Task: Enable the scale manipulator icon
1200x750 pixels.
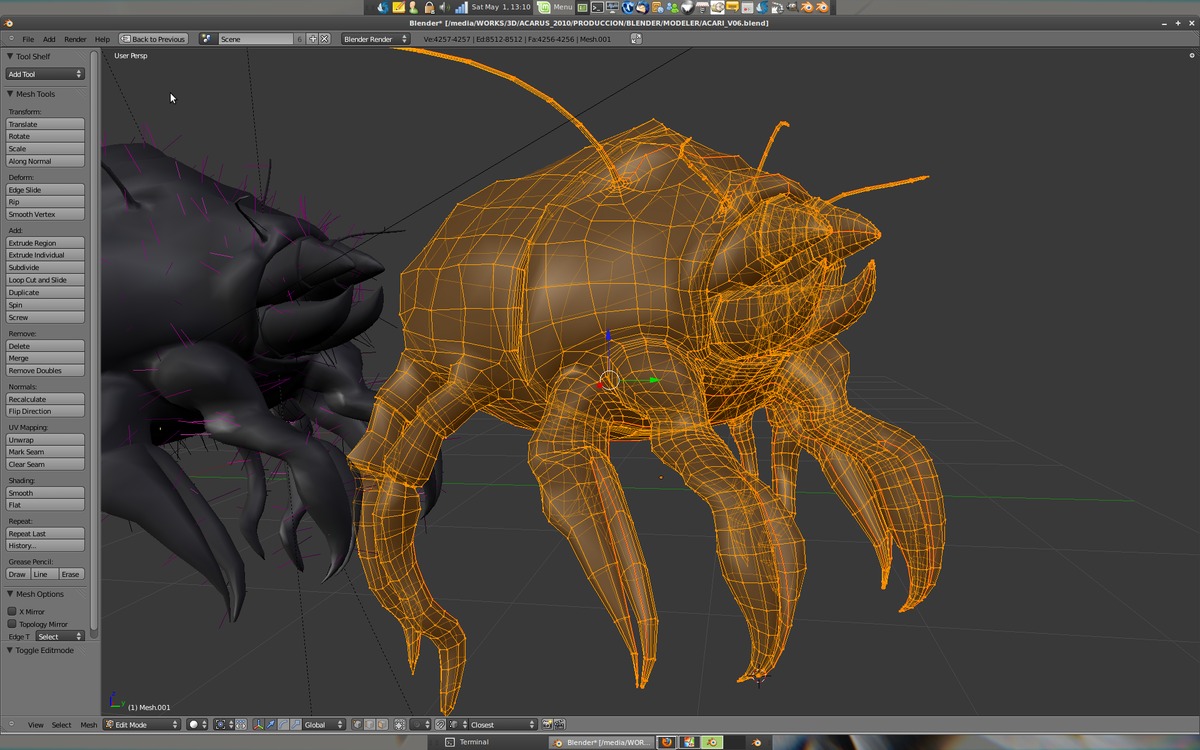Action: (294, 724)
